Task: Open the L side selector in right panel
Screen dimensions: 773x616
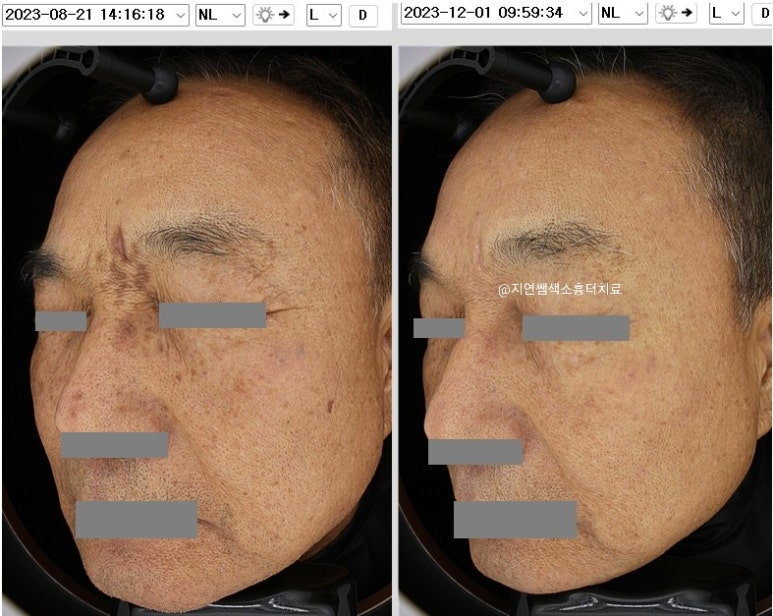Action: [726, 13]
